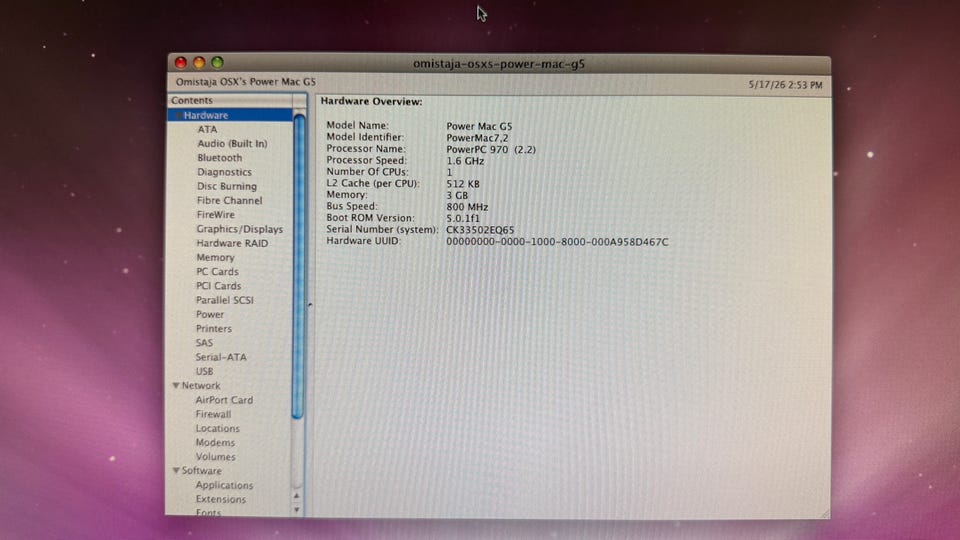Click the PowerMac7,2 model identifier value

tap(477, 138)
